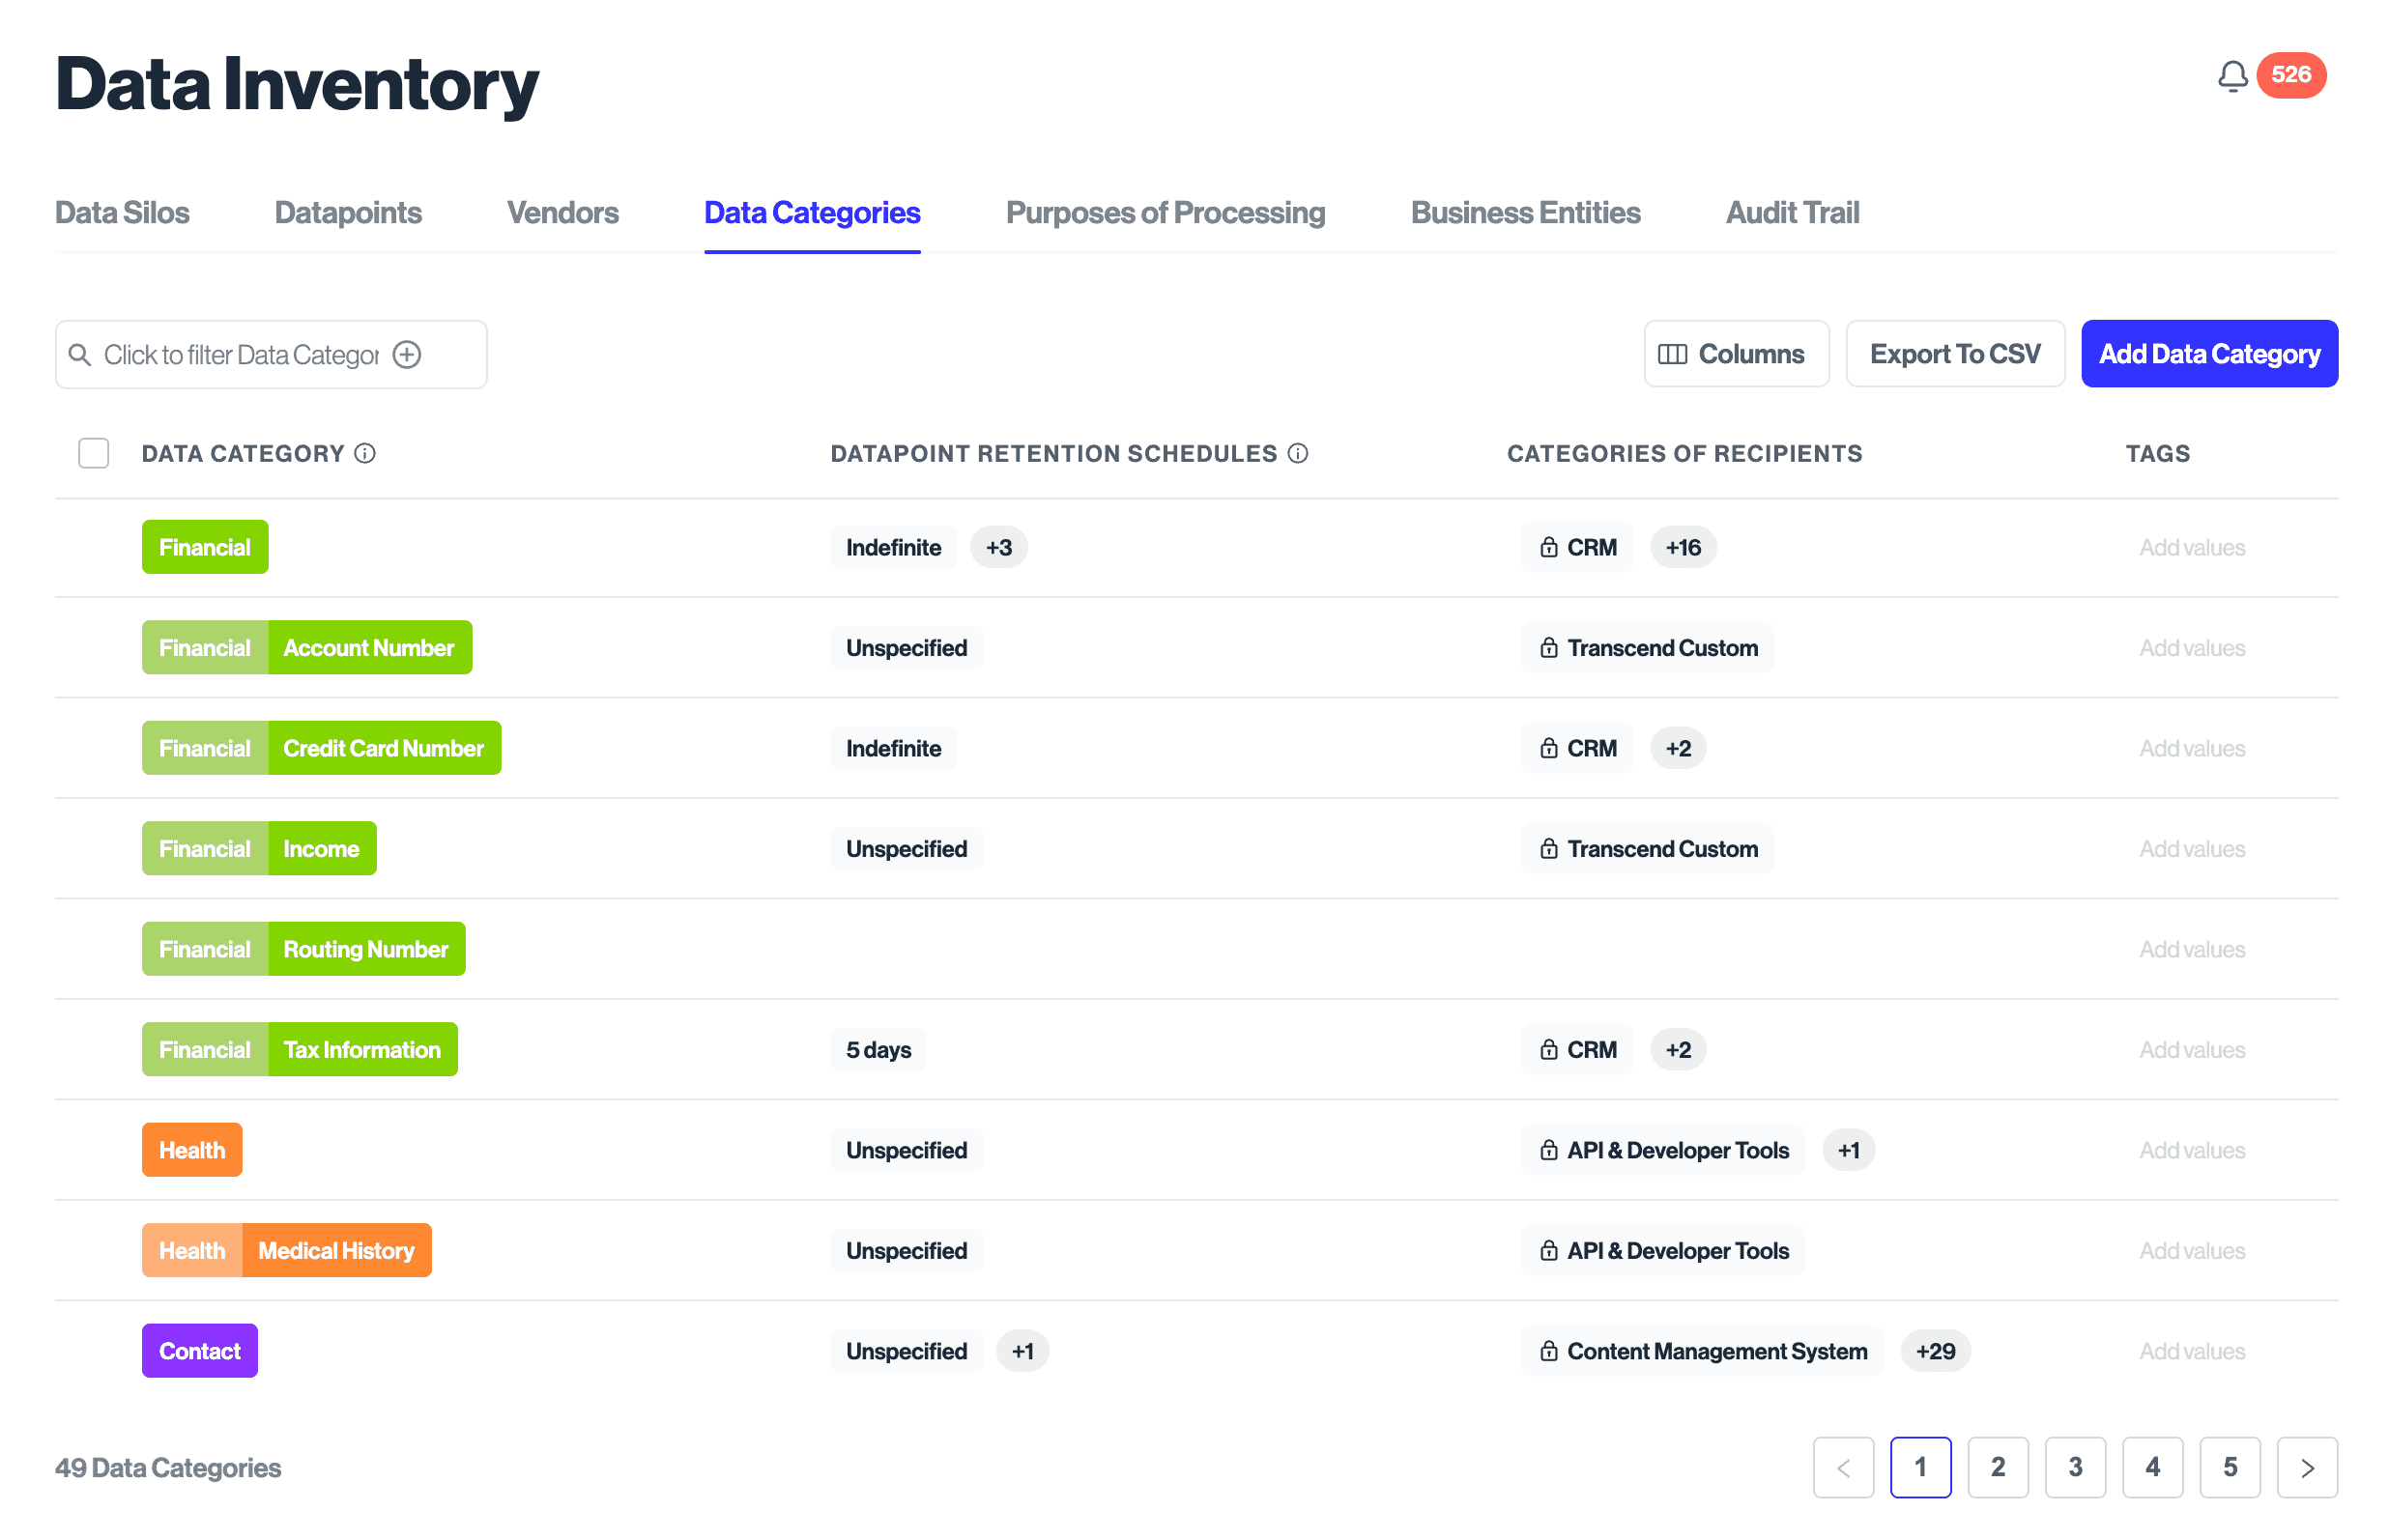The height and width of the screenshot is (1540, 2389).
Task: Jump to page 3
Action: (2075, 1468)
